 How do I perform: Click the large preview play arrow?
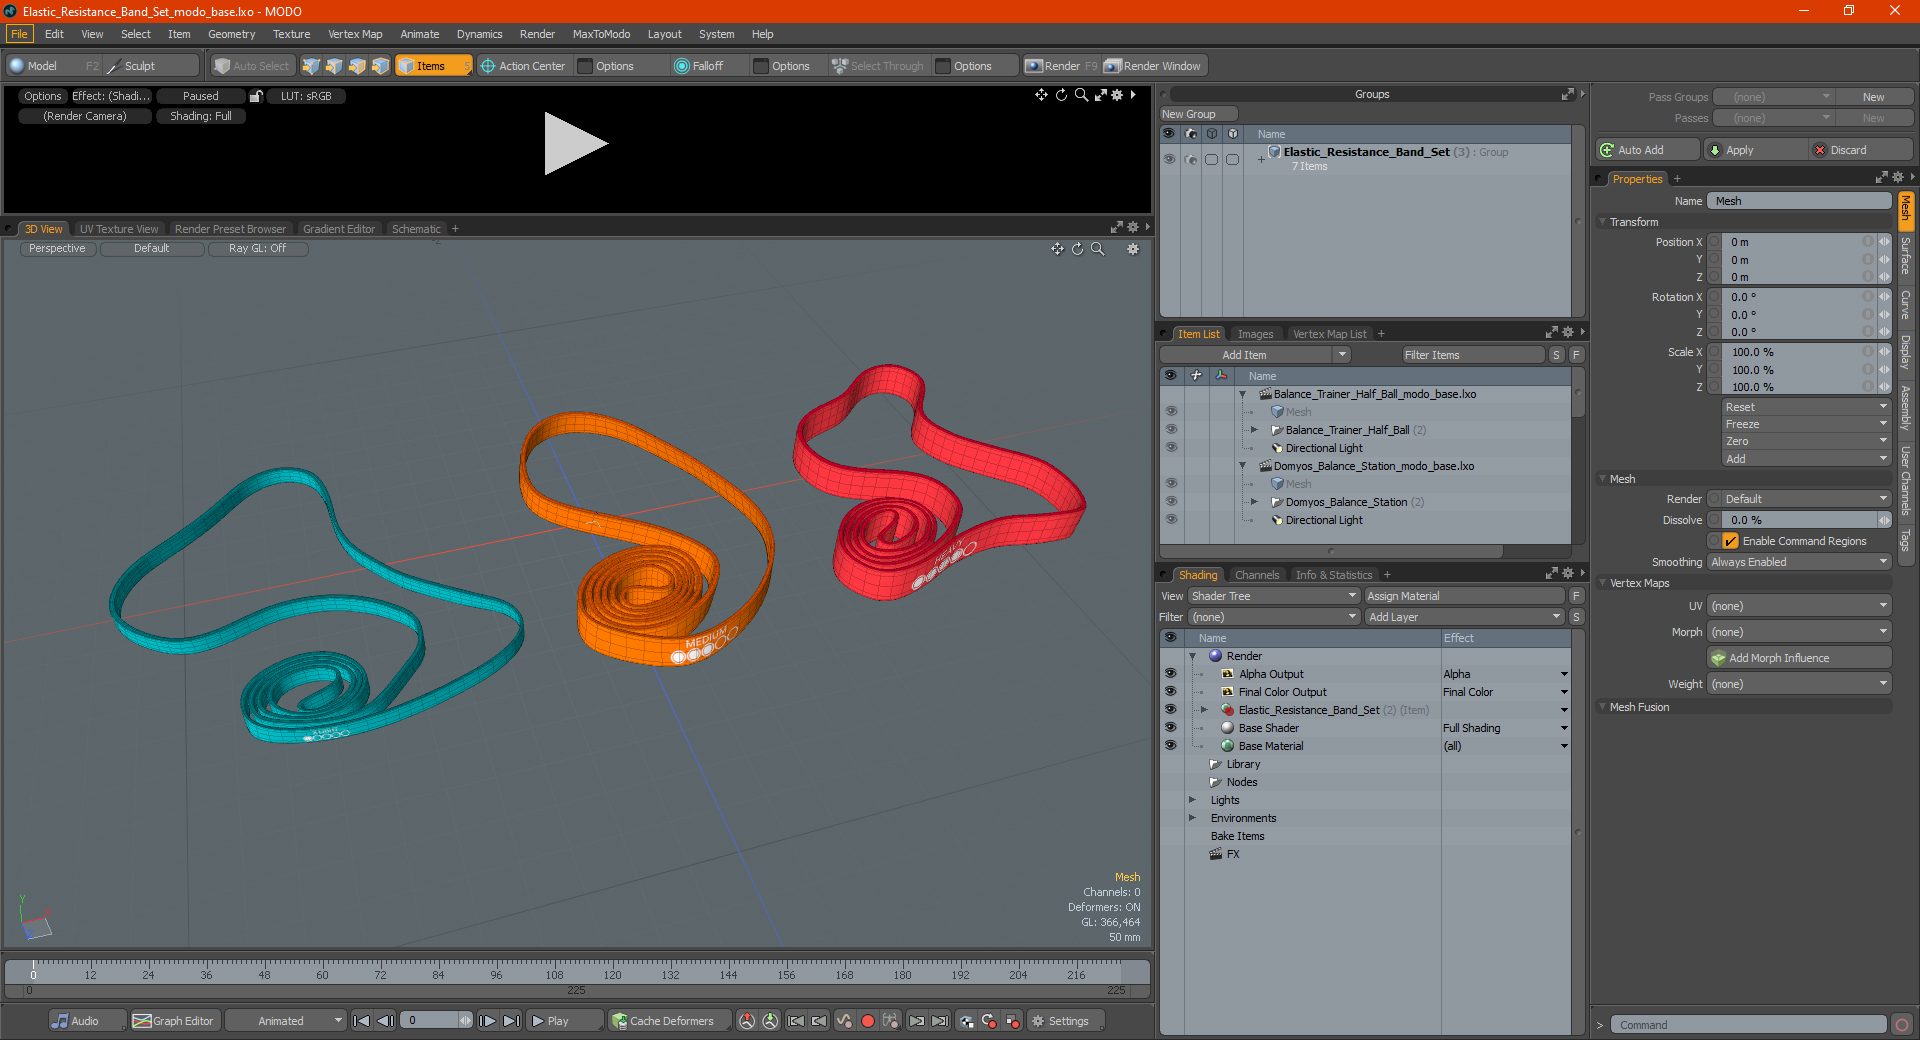click(x=575, y=144)
